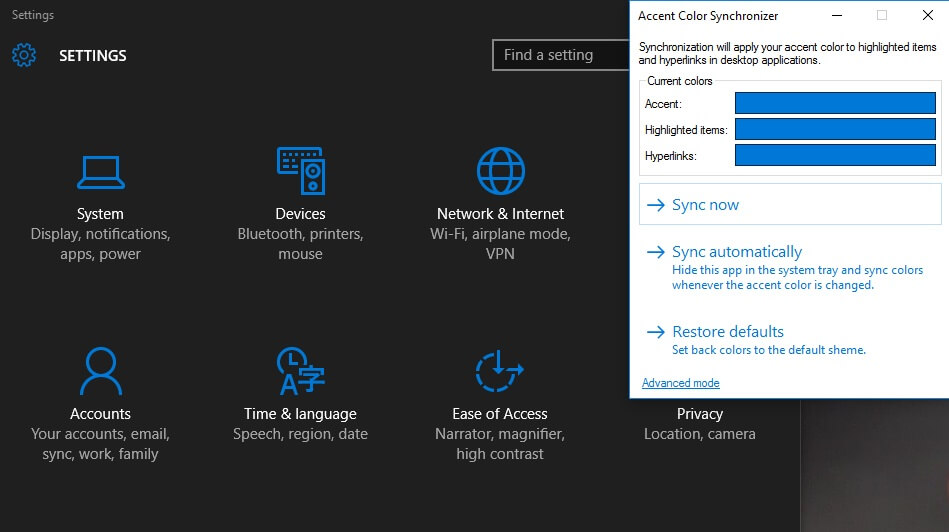Click the SETTINGS heading text
Screen dimensions: 949x532
[x=93, y=56]
